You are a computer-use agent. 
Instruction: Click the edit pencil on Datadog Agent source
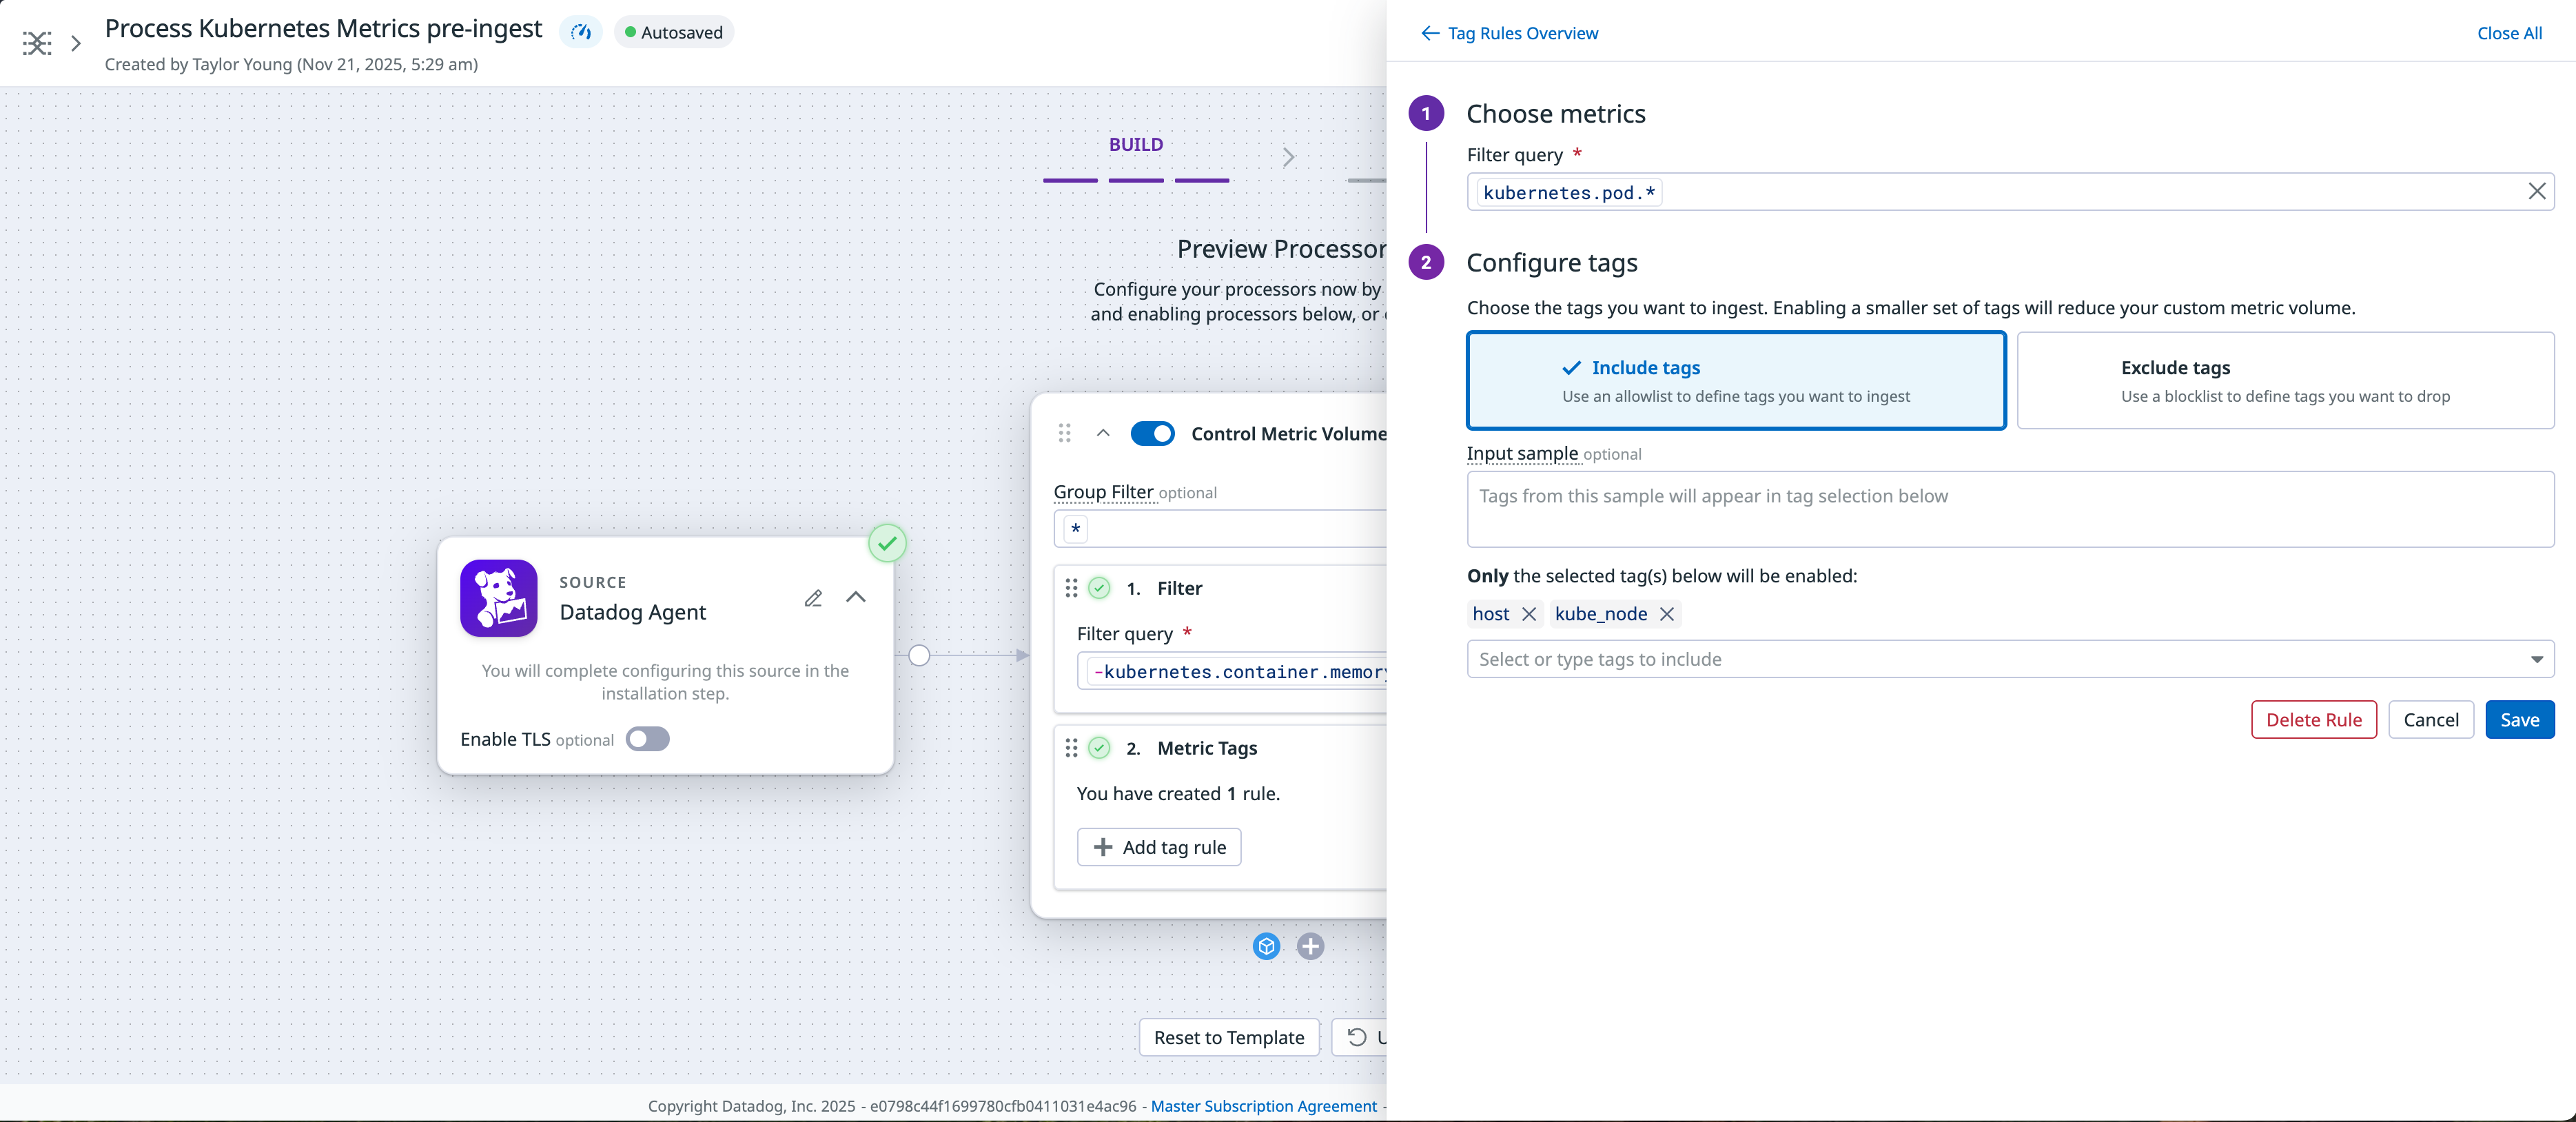pos(814,598)
